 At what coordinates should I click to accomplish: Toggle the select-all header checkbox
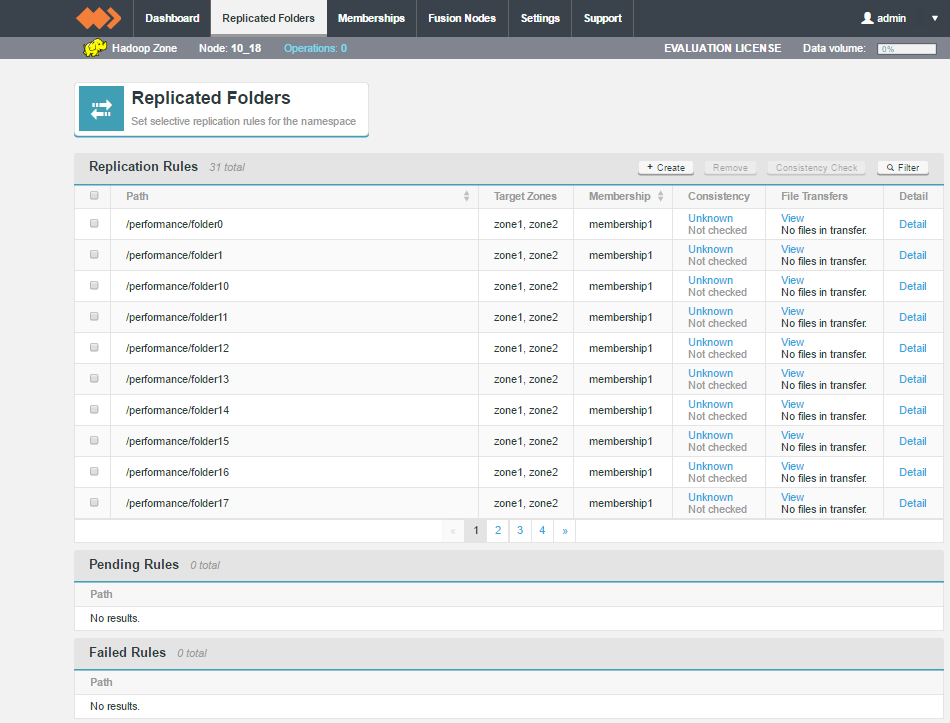94,195
